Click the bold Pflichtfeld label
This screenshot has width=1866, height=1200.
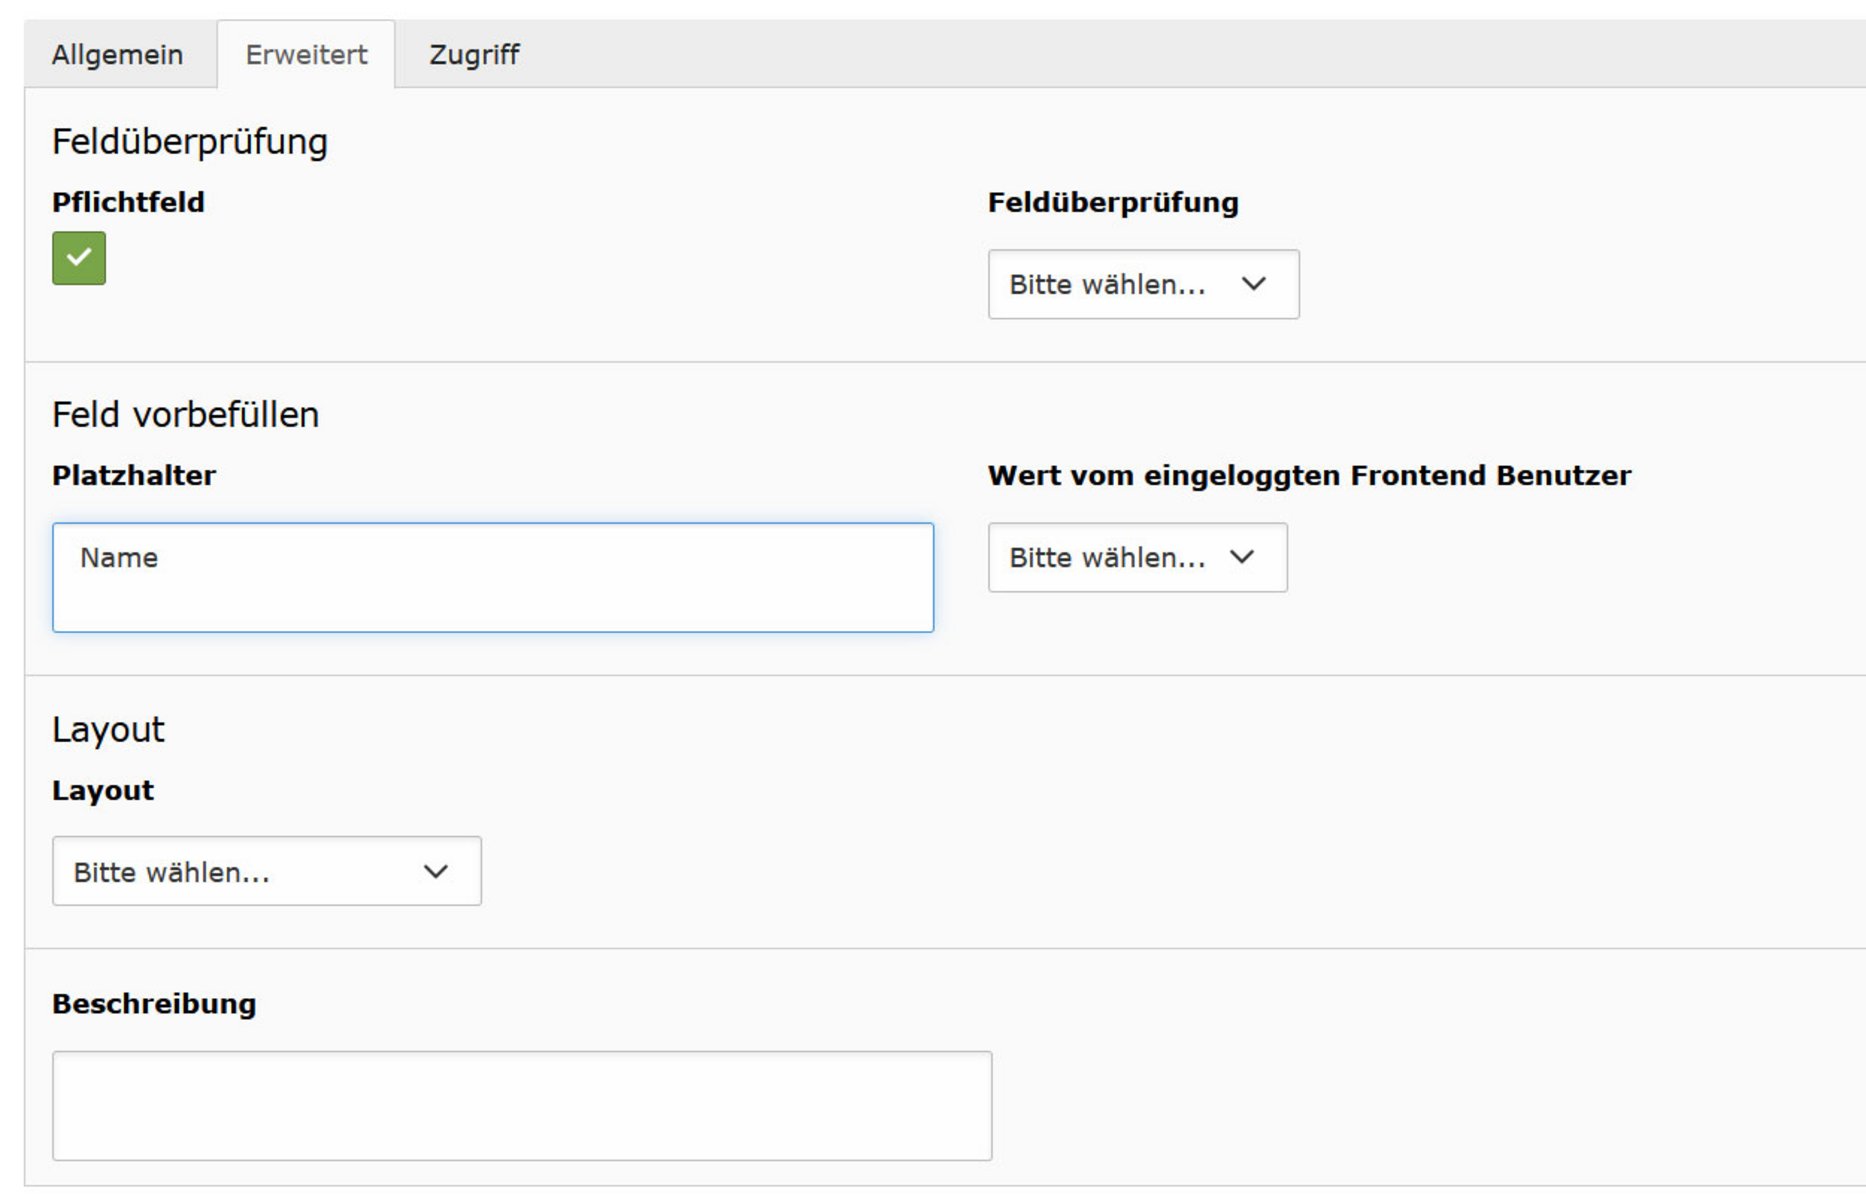point(128,203)
